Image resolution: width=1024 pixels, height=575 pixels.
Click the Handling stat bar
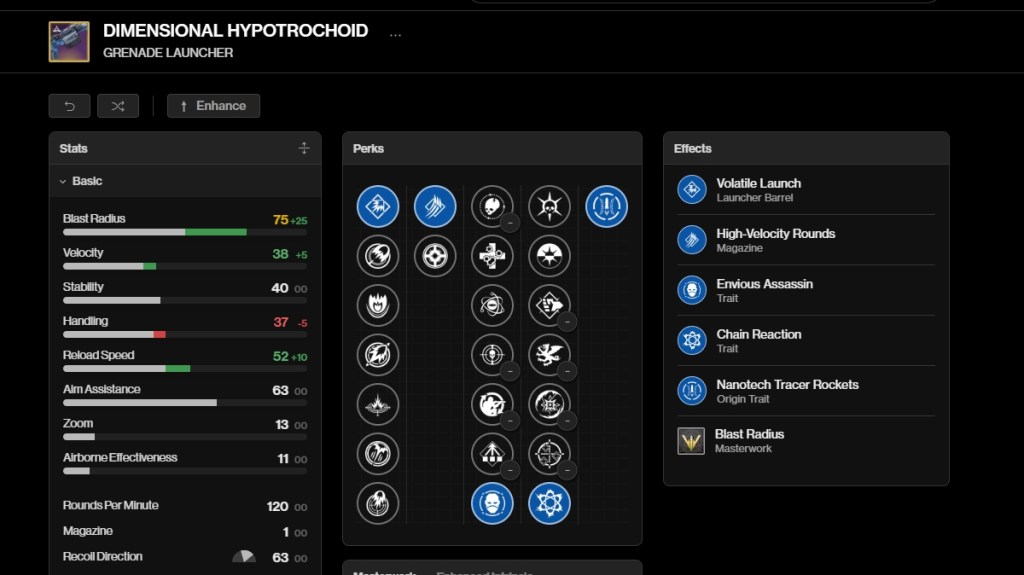185,335
